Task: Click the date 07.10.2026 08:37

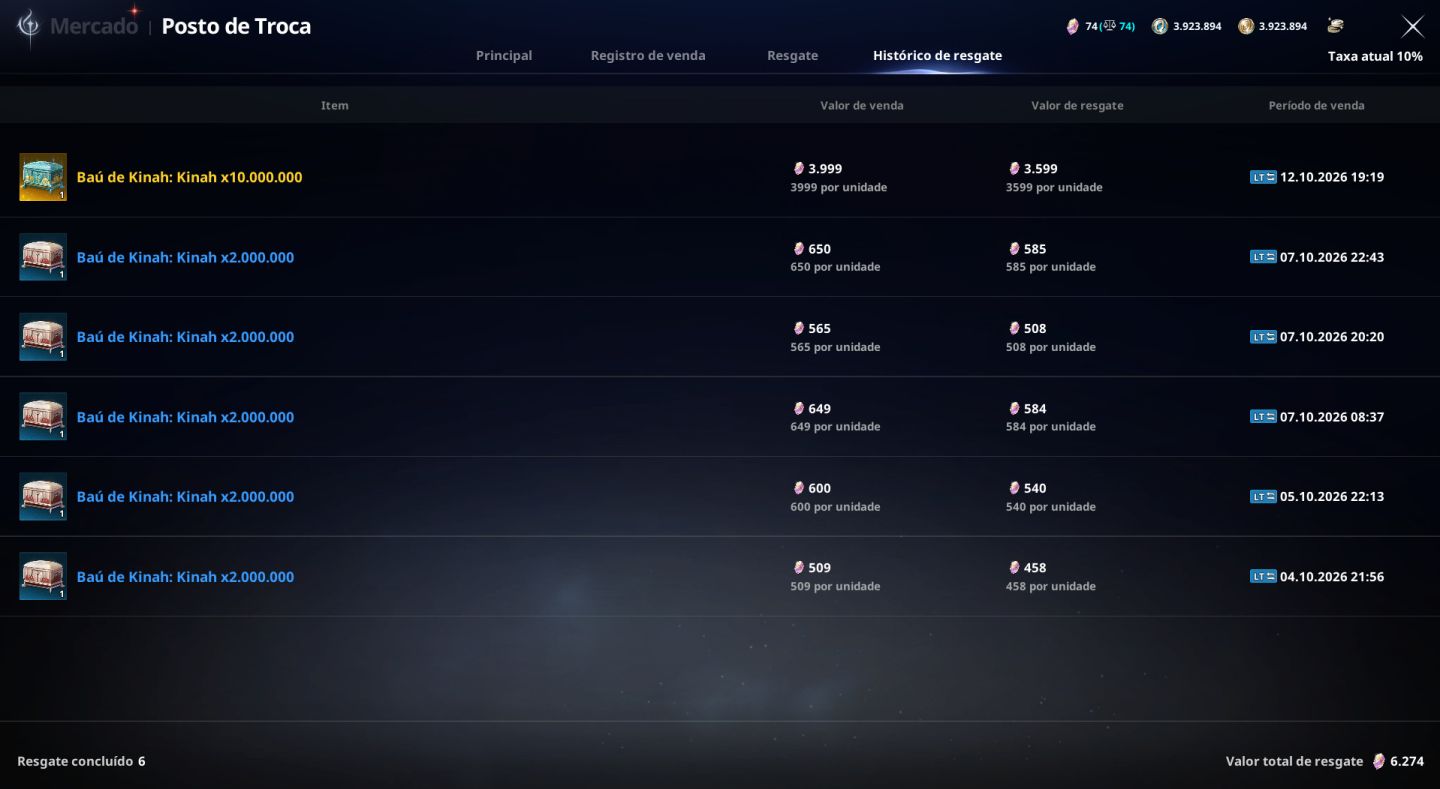Action: coord(1332,417)
